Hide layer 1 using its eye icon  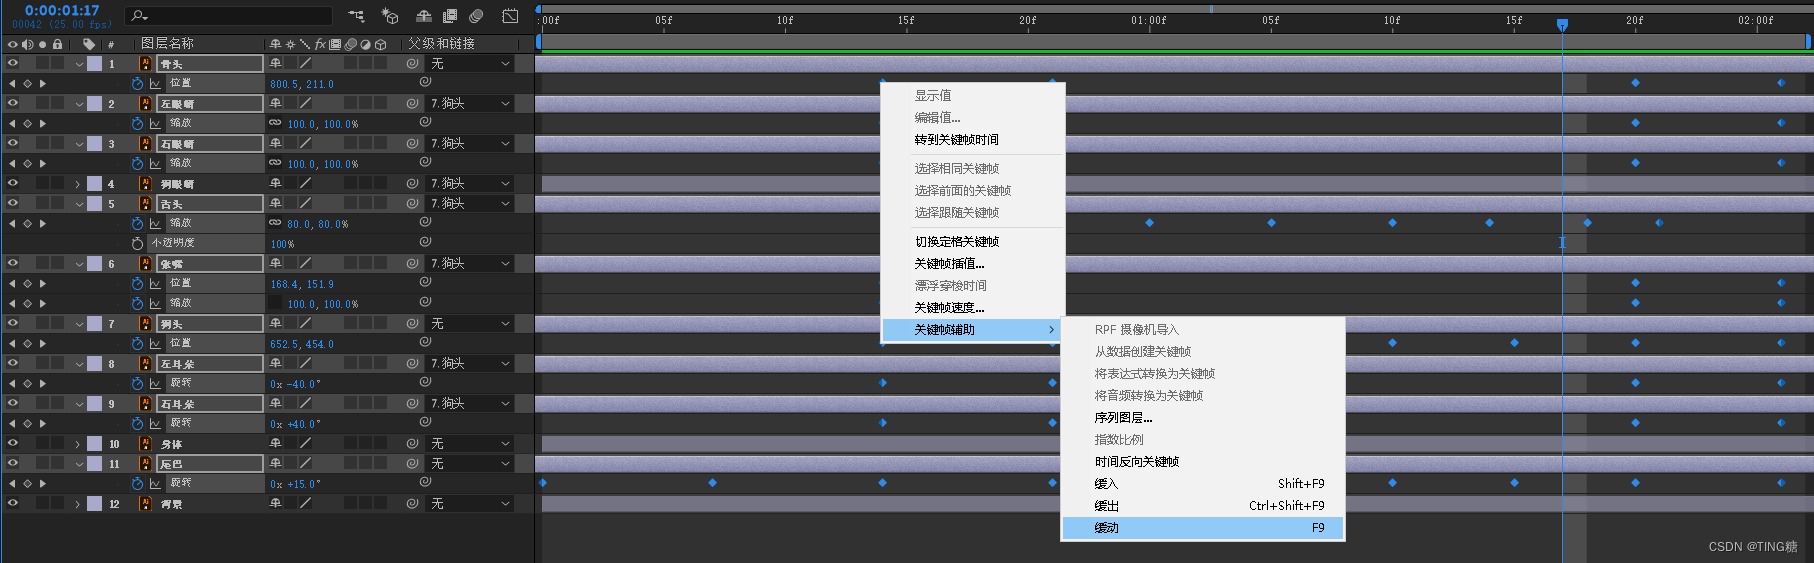coord(13,64)
